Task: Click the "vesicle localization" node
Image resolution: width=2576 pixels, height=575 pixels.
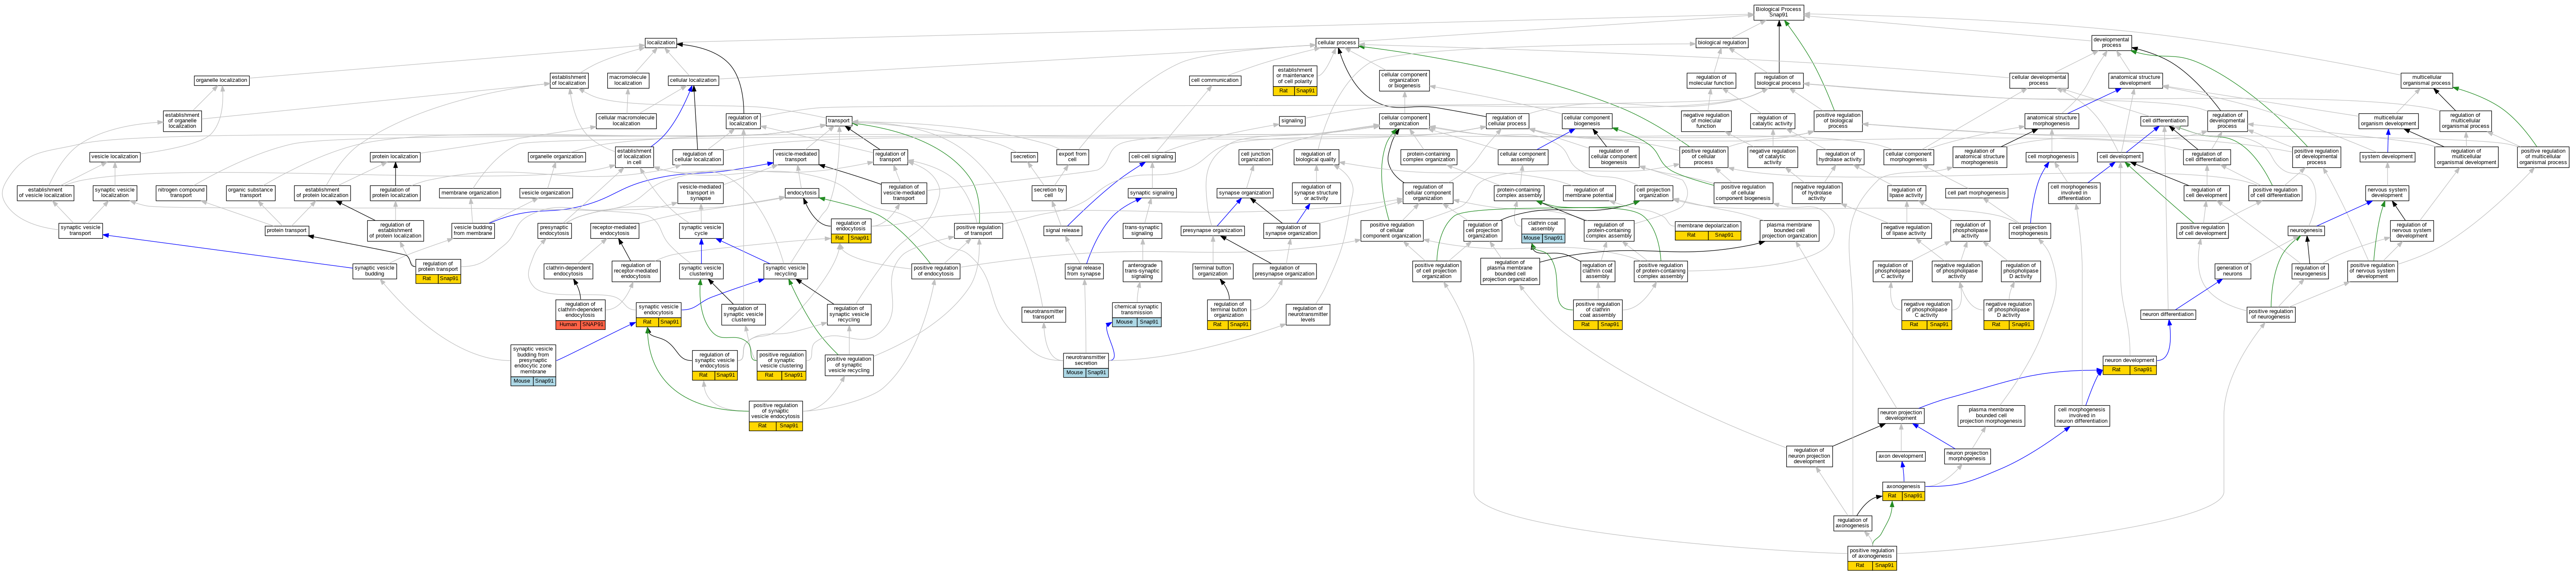Action: click(115, 157)
